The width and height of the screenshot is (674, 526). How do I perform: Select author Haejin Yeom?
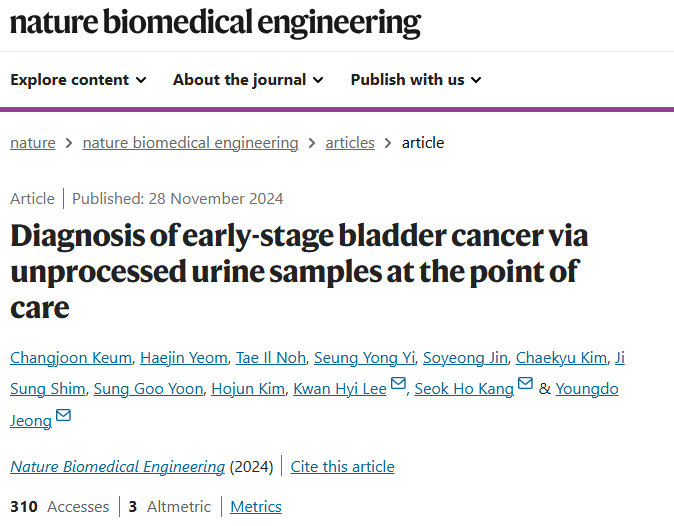coord(184,358)
